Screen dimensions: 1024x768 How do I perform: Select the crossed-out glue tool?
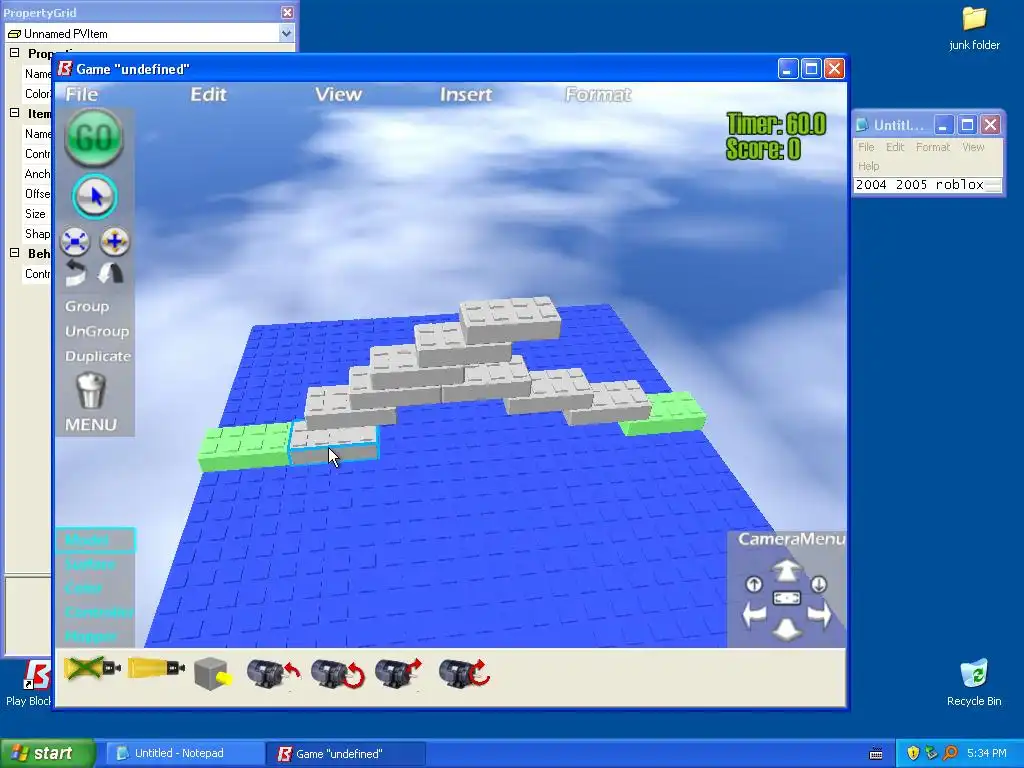point(92,669)
